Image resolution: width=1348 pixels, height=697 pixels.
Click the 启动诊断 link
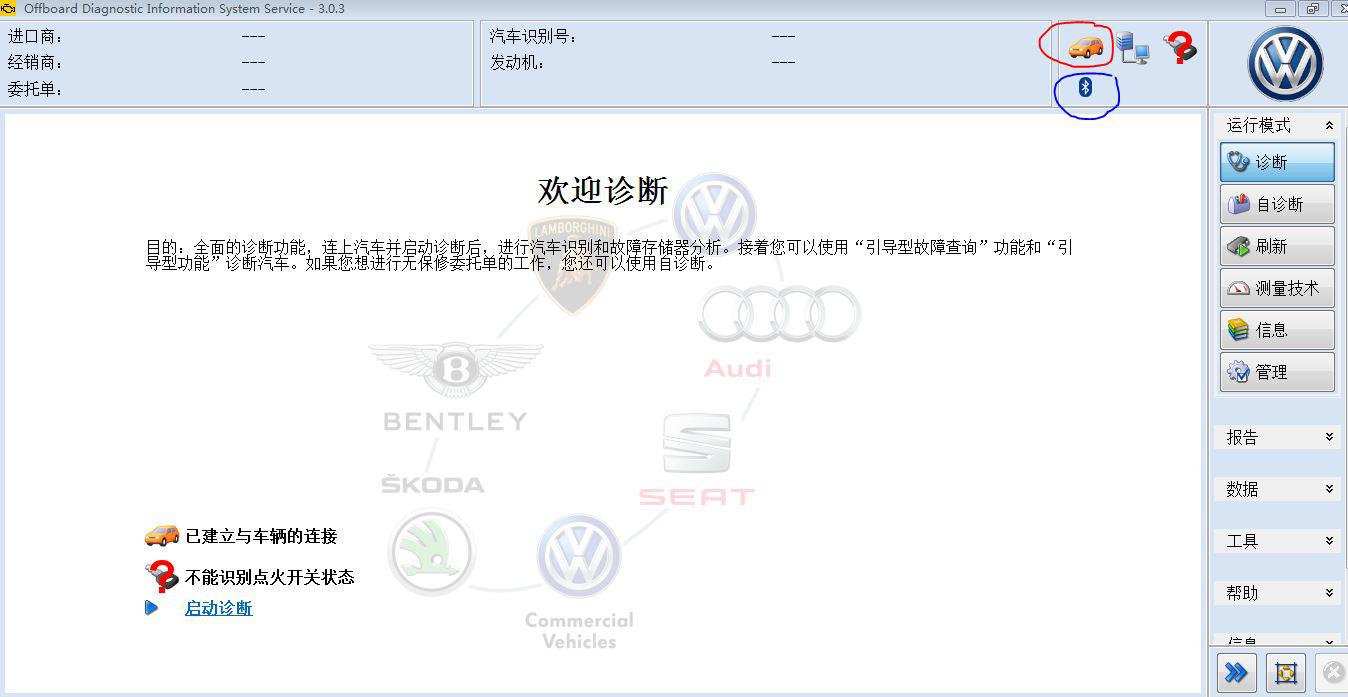coord(218,608)
